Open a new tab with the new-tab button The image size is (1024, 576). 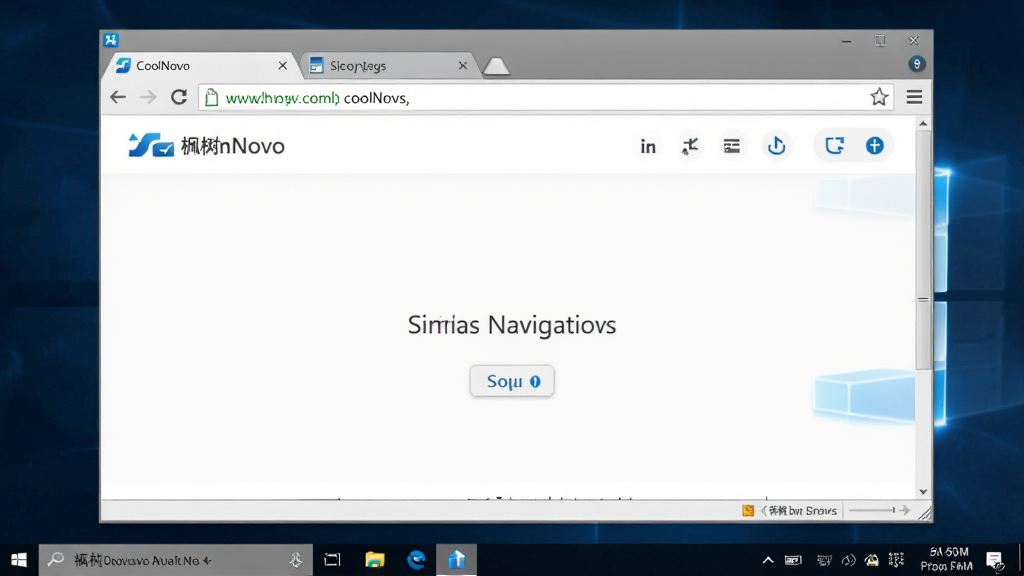click(x=496, y=66)
